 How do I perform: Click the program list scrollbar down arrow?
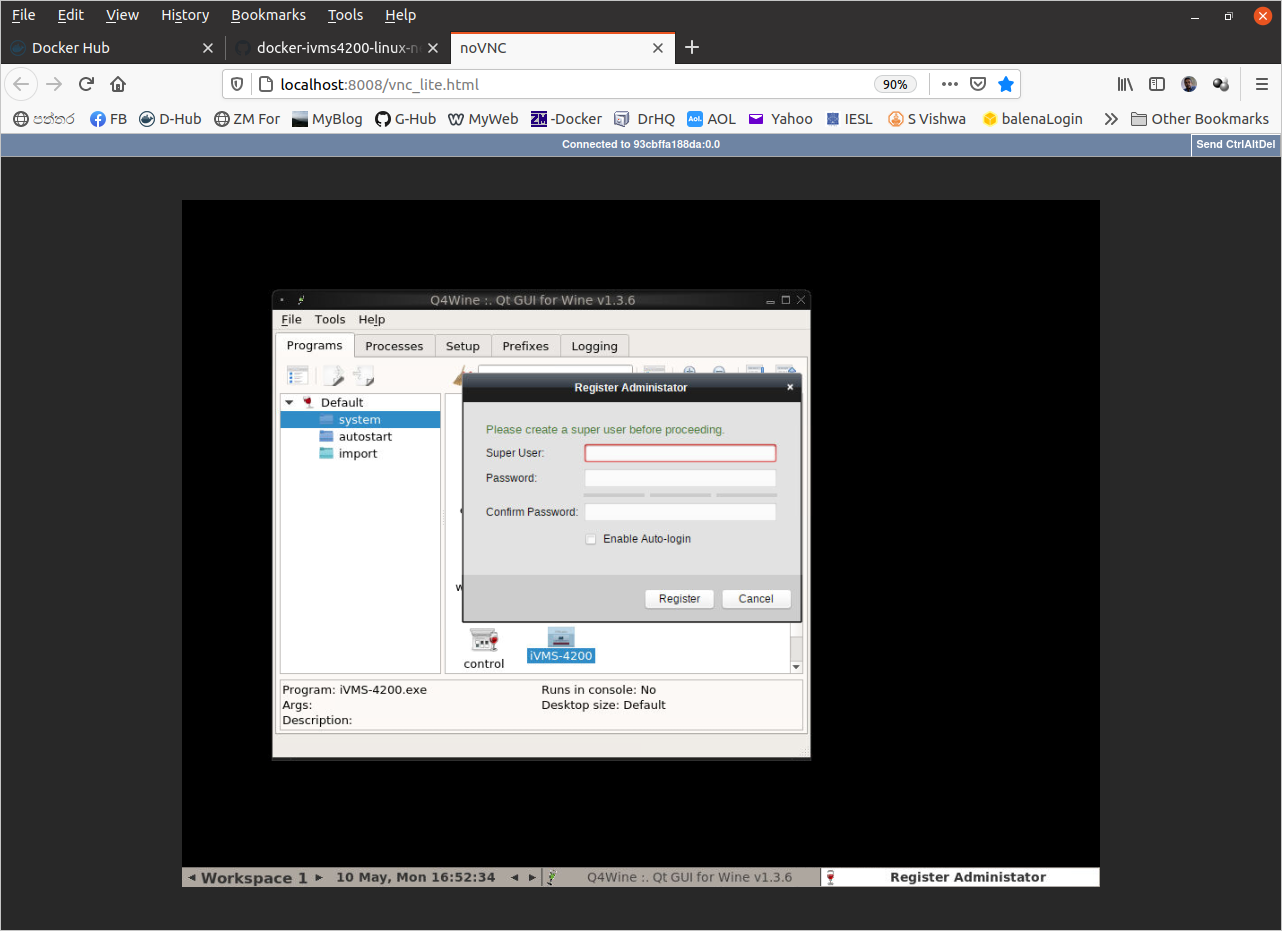click(797, 667)
